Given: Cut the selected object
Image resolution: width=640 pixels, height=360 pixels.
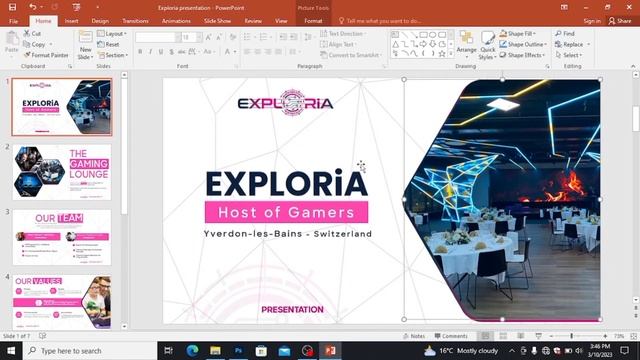Looking at the screenshot, I should tap(32, 33).
